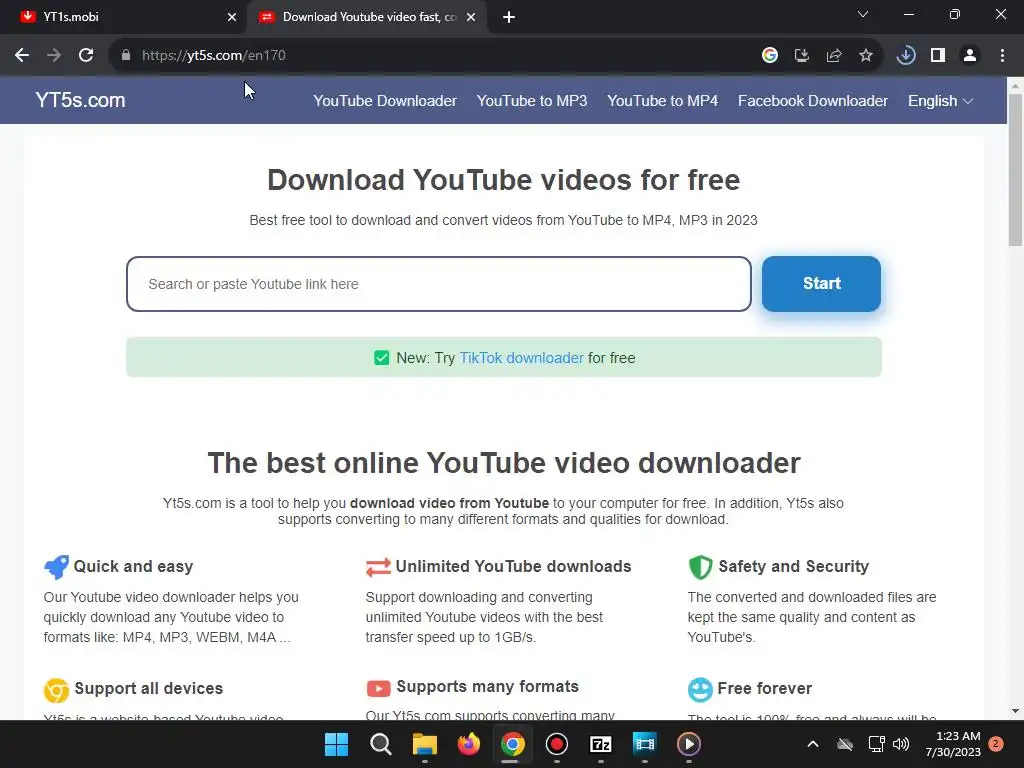Open the download manager extension icon
Viewport: 1024px width, 768px height.
(x=906, y=56)
